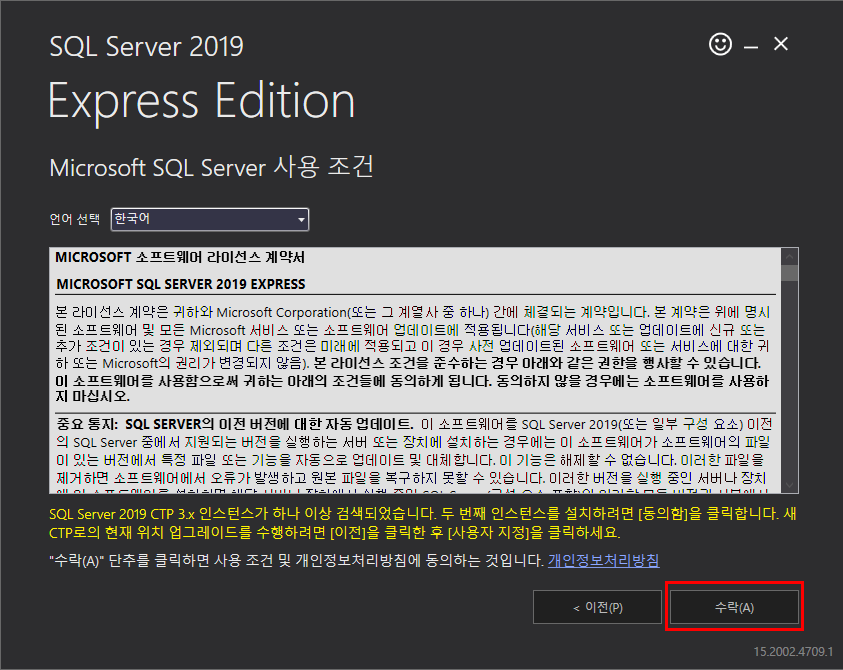843x670 pixels.
Task: Click the license scrollbar down arrow
Action: click(x=789, y=484)
